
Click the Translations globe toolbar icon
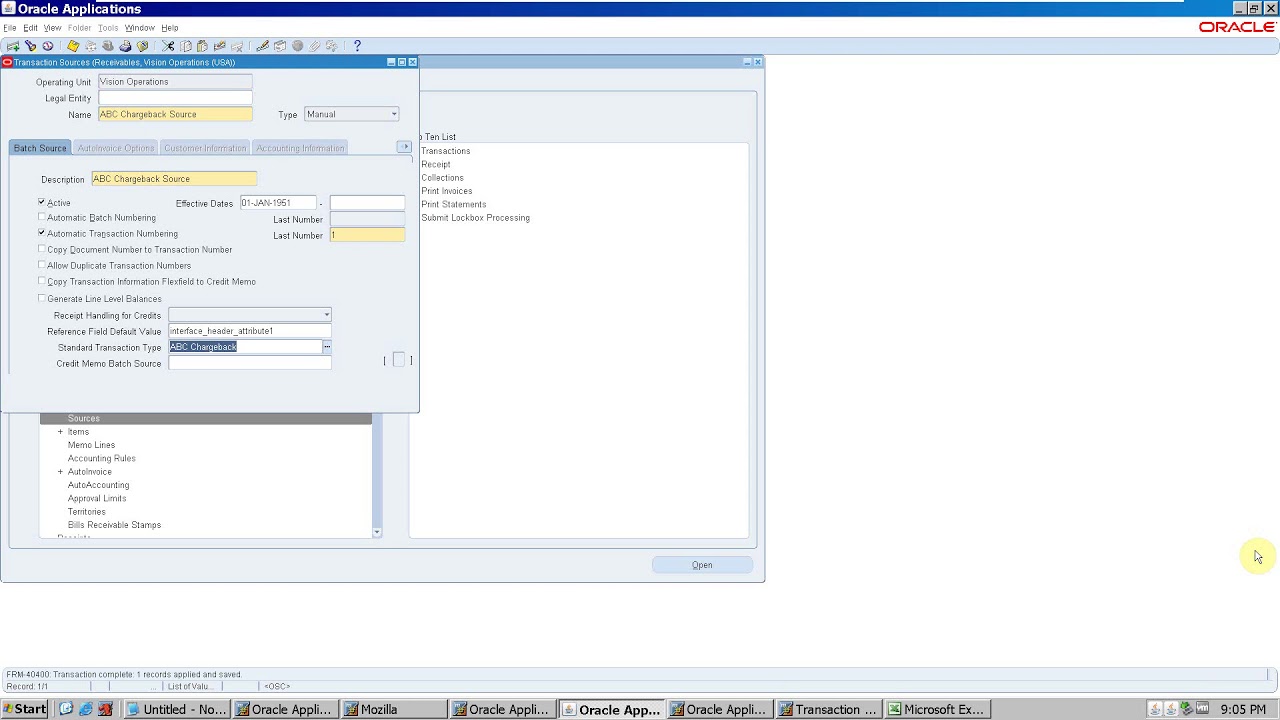(297, 46)
